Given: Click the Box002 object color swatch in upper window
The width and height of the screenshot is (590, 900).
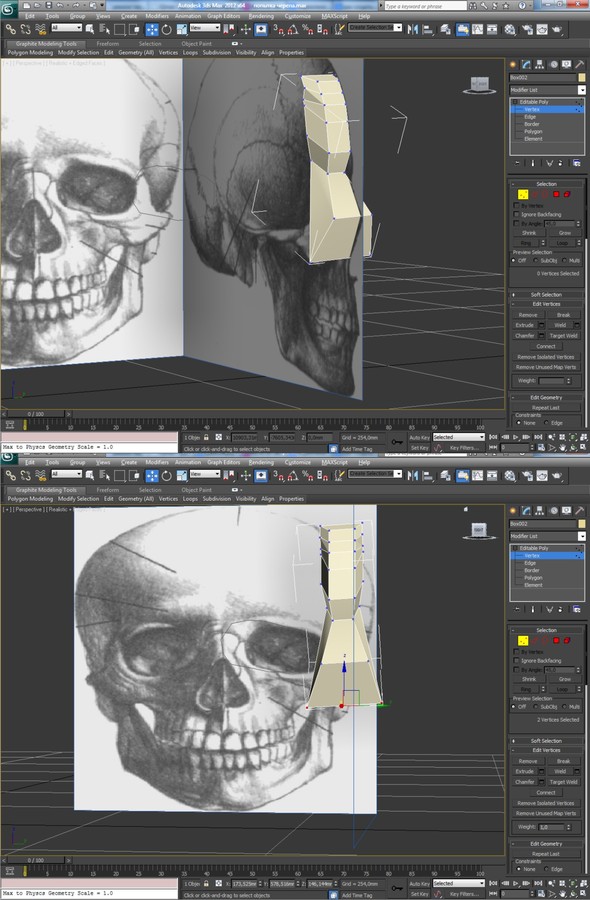Looking at the screenshot, I should 581,77.
